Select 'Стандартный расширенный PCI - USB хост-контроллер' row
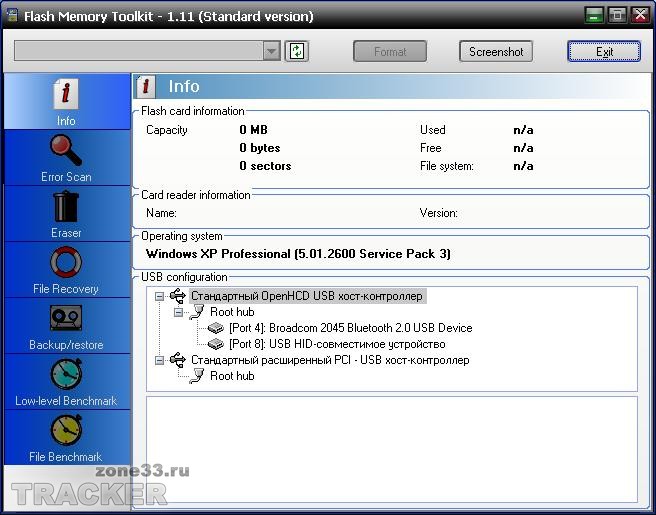 click(x=330, y=360)
